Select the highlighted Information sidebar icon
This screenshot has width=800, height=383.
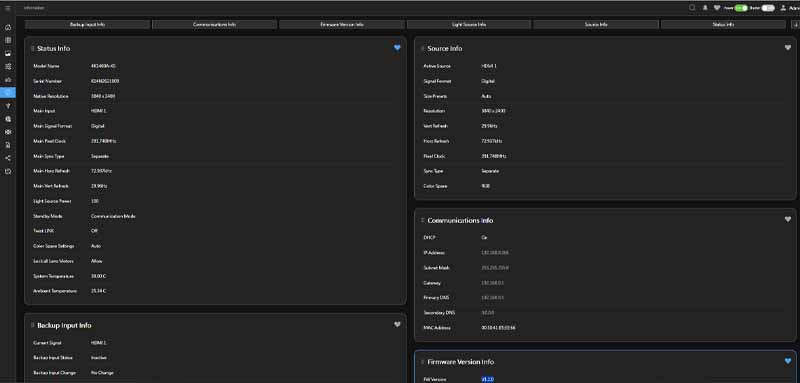pos(8,93)
